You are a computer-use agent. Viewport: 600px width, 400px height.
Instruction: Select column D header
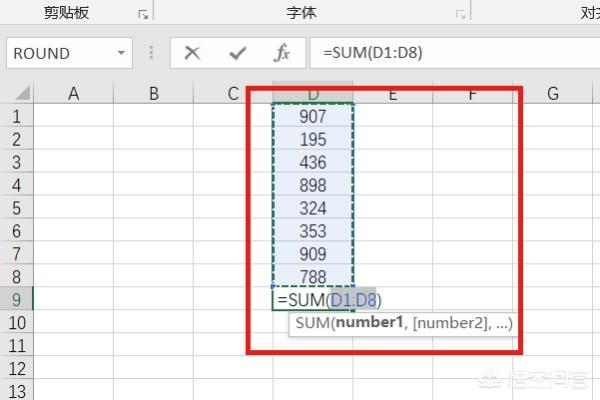(x=313, y=93)
